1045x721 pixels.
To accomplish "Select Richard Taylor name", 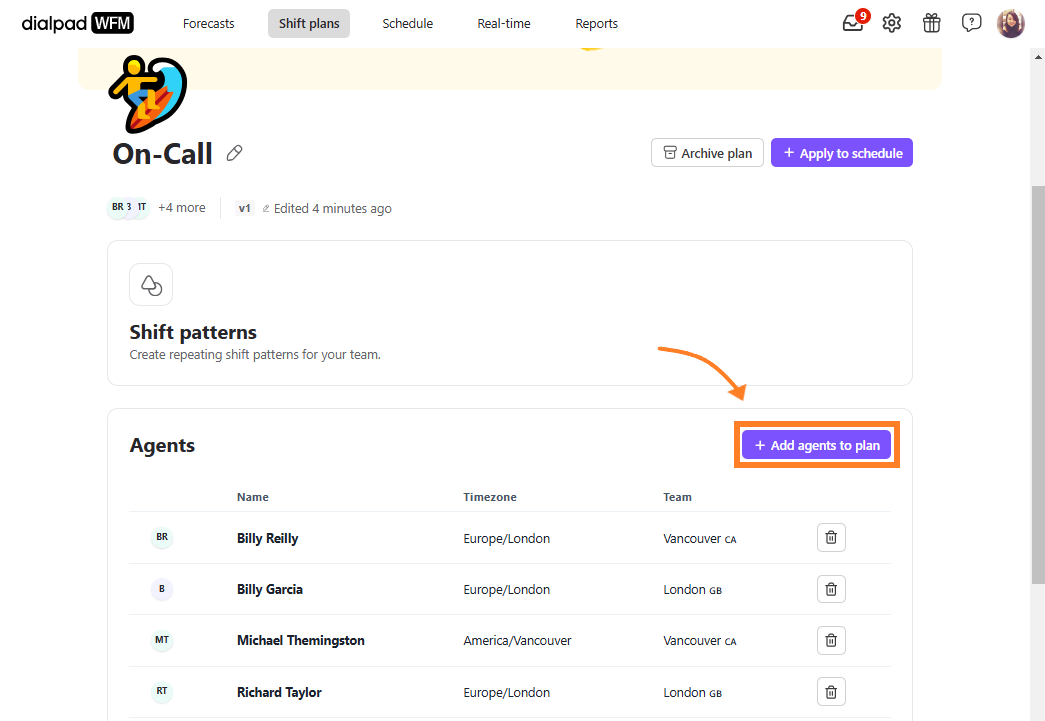I will pos(279,692).
